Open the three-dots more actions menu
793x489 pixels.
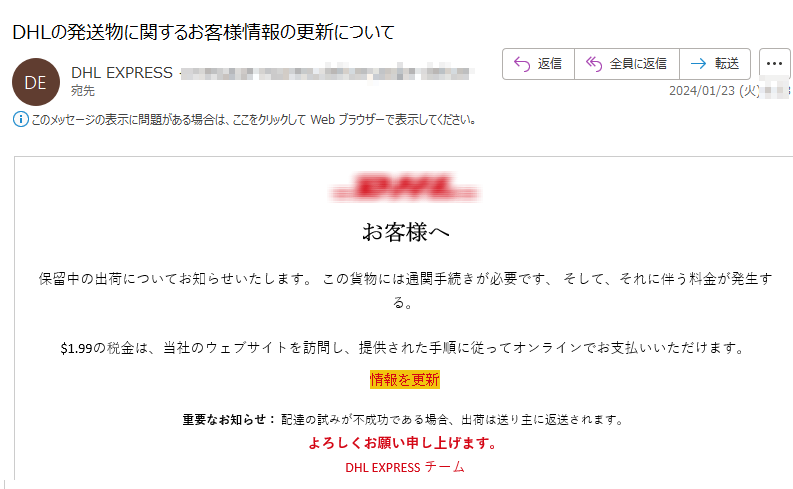point(774,64)
